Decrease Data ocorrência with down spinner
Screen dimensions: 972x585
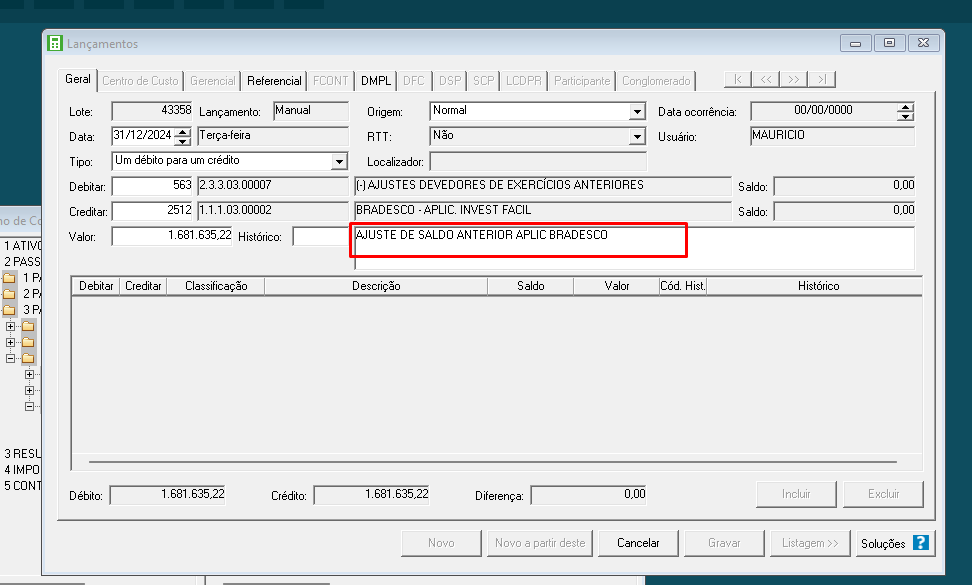pyautogui.click(x=905, y=116)
